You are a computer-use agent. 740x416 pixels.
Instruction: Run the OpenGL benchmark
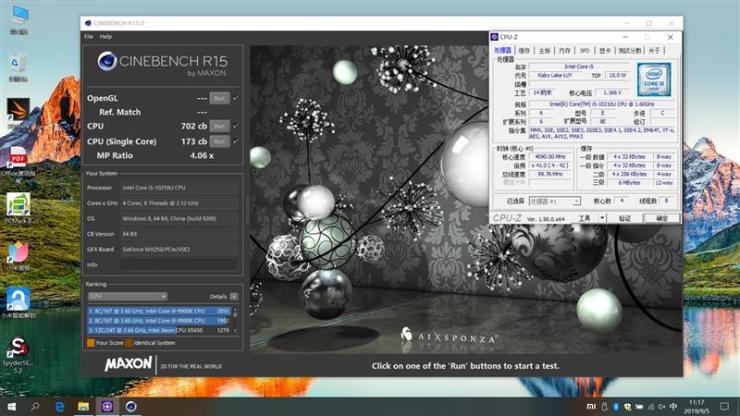pos(219,98)
